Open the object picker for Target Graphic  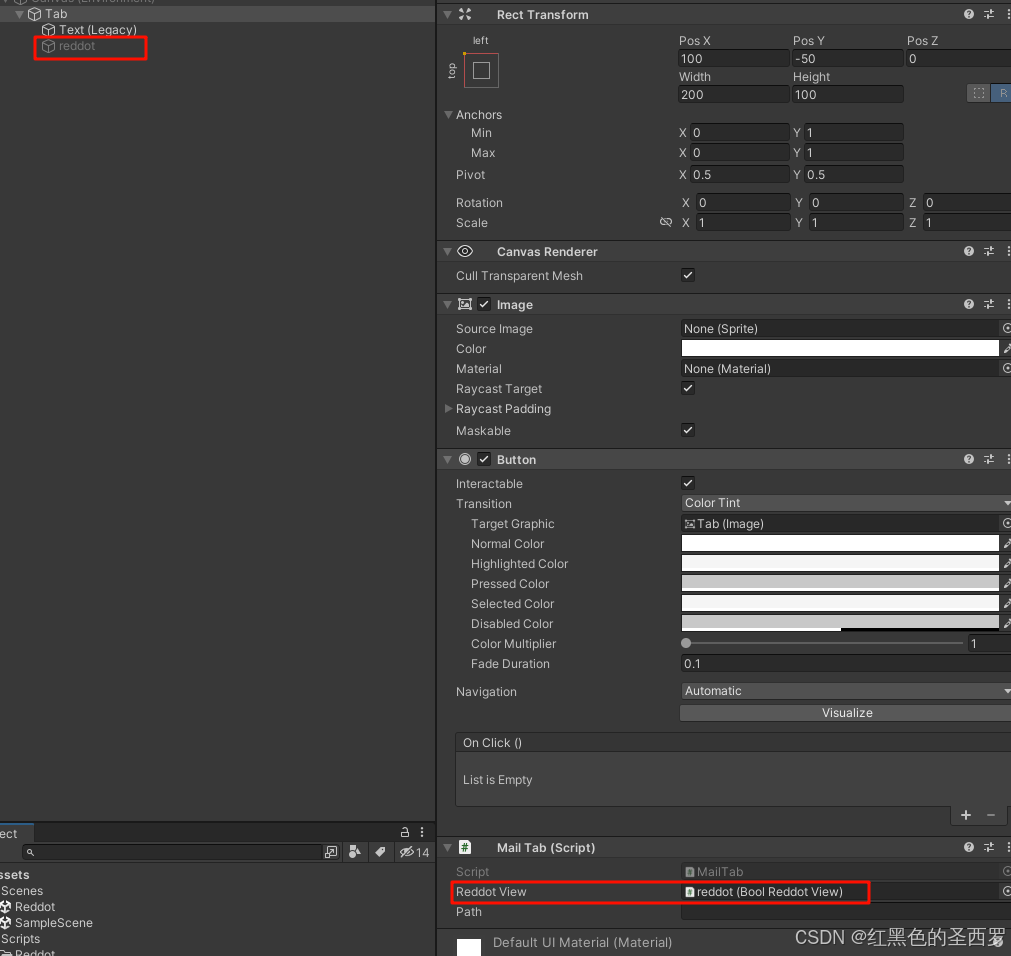pyautogui.click(x=1006, y=523)
